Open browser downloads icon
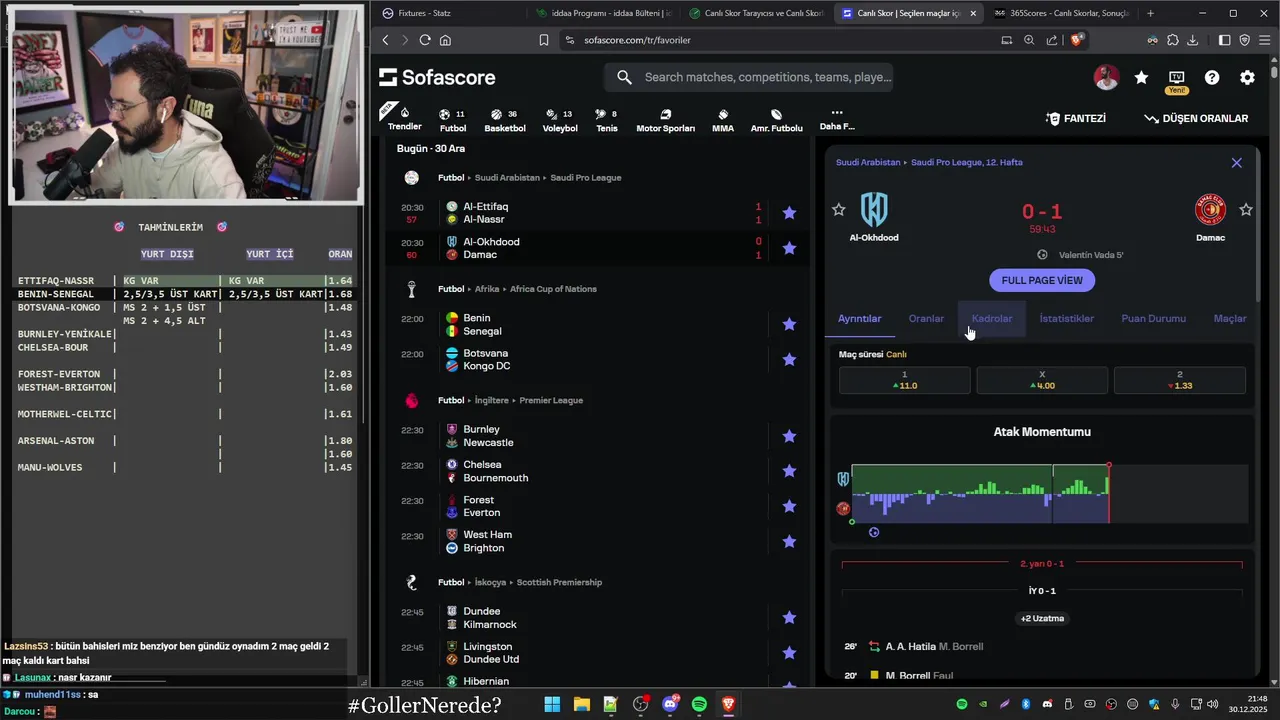The image size is (1280, 720). 1192,40
